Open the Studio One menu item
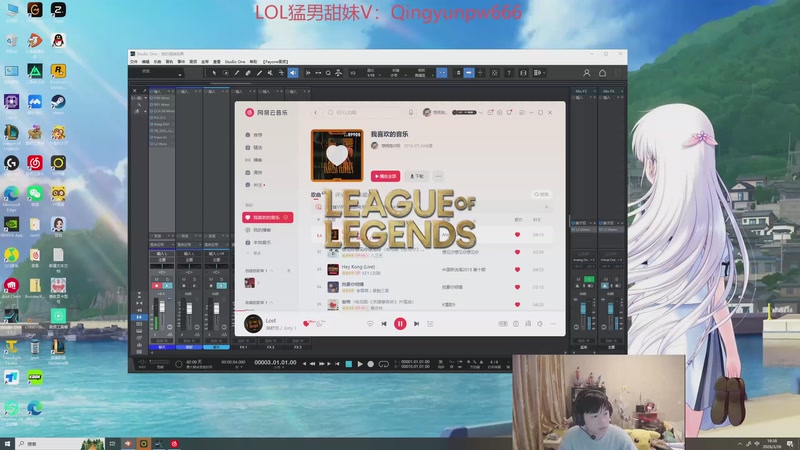This screenshot has width=800, height=450. (235, 62)
